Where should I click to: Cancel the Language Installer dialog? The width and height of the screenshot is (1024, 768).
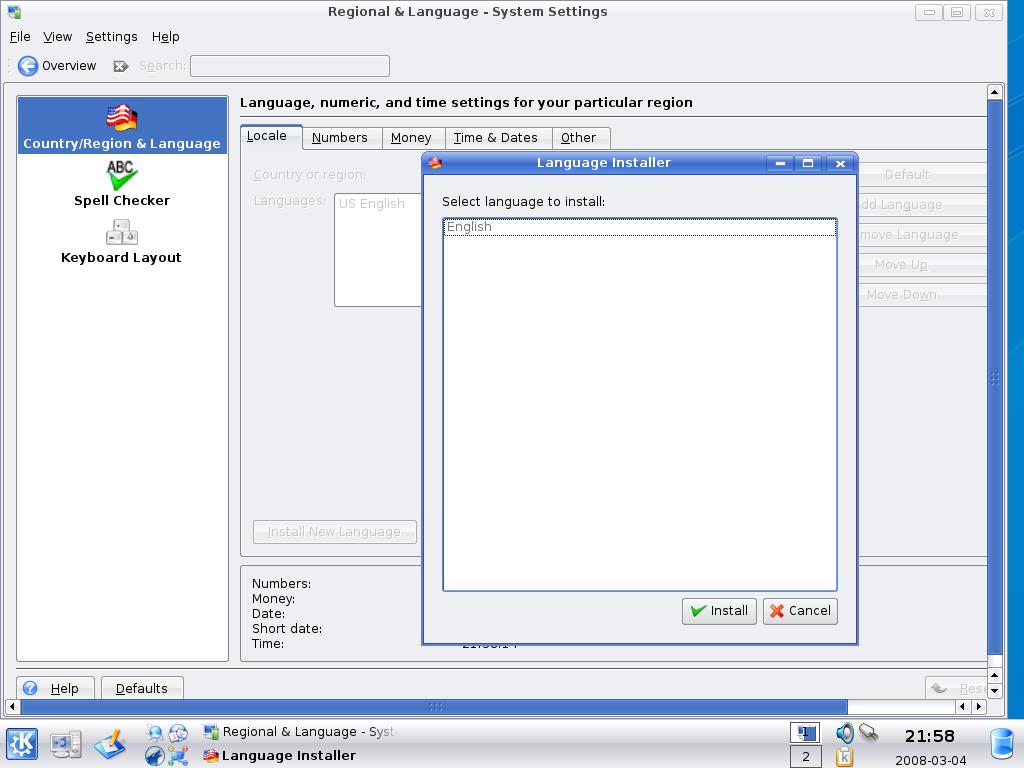point(800,611)
